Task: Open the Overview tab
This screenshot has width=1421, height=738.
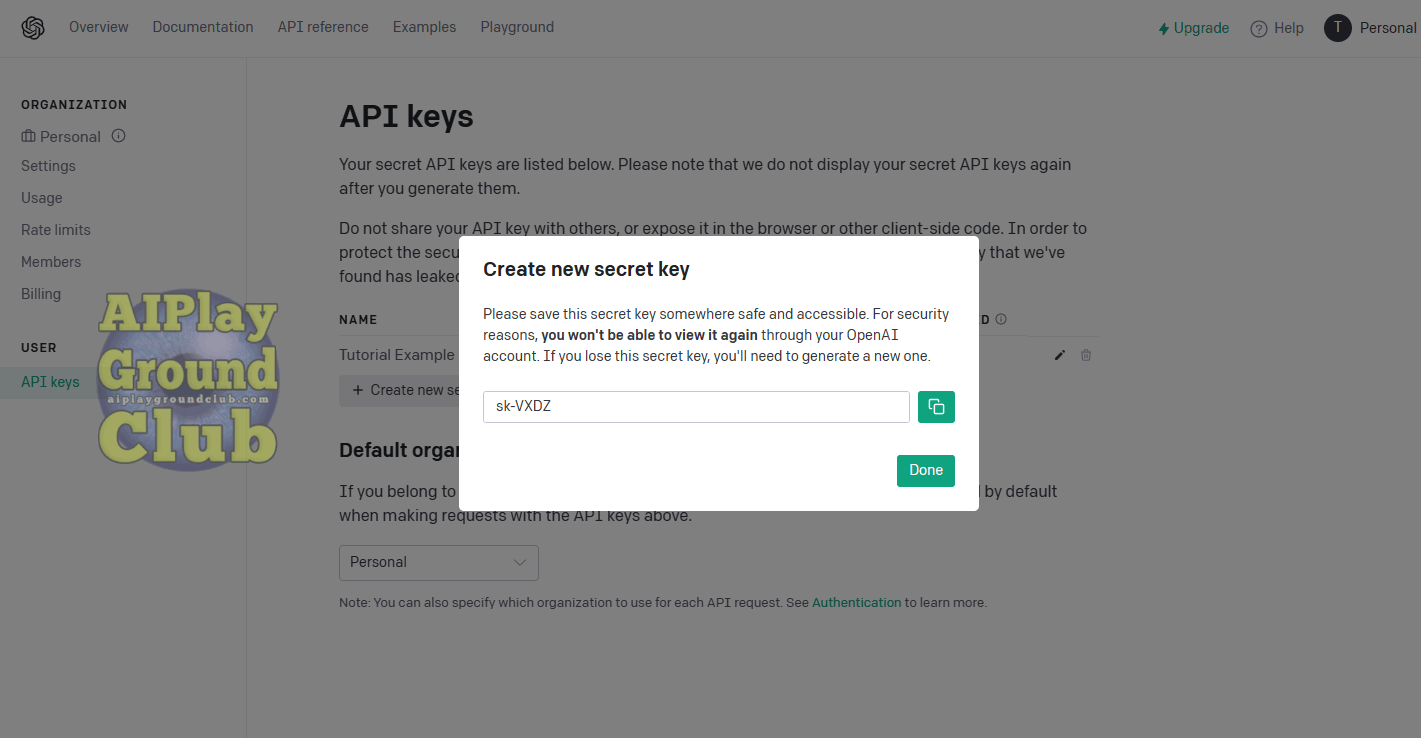Action: point(98,27)
